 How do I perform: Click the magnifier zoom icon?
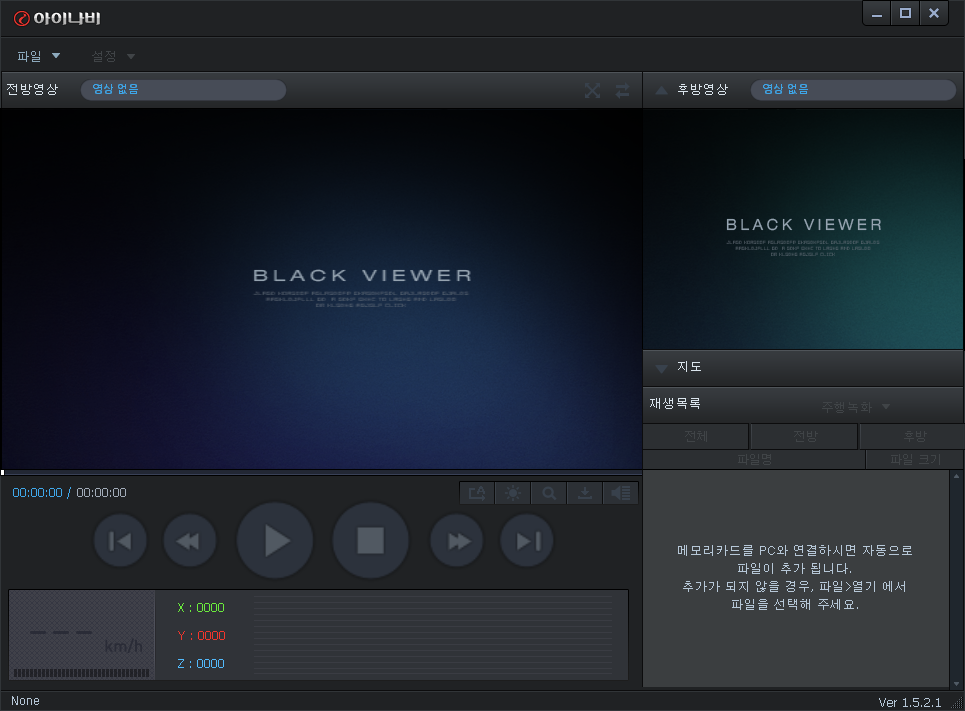click(x=549, y=493)
